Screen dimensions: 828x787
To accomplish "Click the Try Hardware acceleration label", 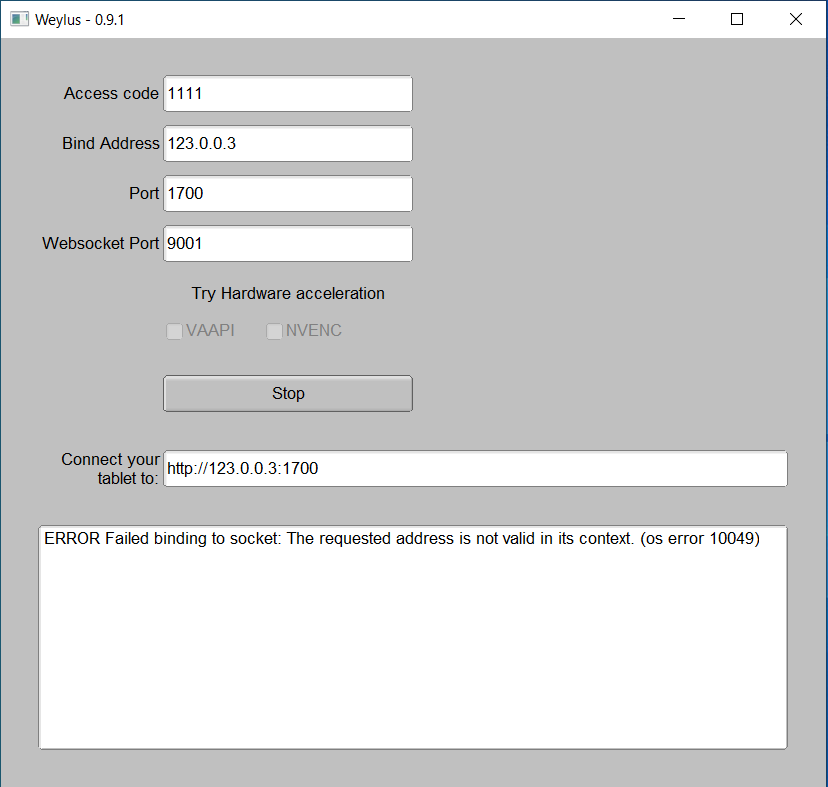I will (x=287, y=293).
